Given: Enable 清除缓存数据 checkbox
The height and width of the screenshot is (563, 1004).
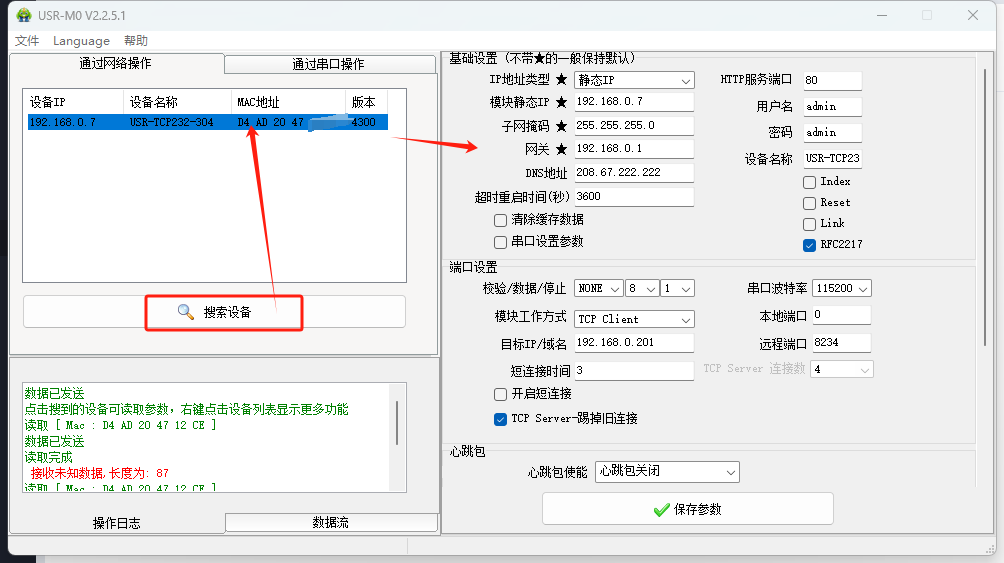Looking at the screenshot, I should (x=500, y=220).
